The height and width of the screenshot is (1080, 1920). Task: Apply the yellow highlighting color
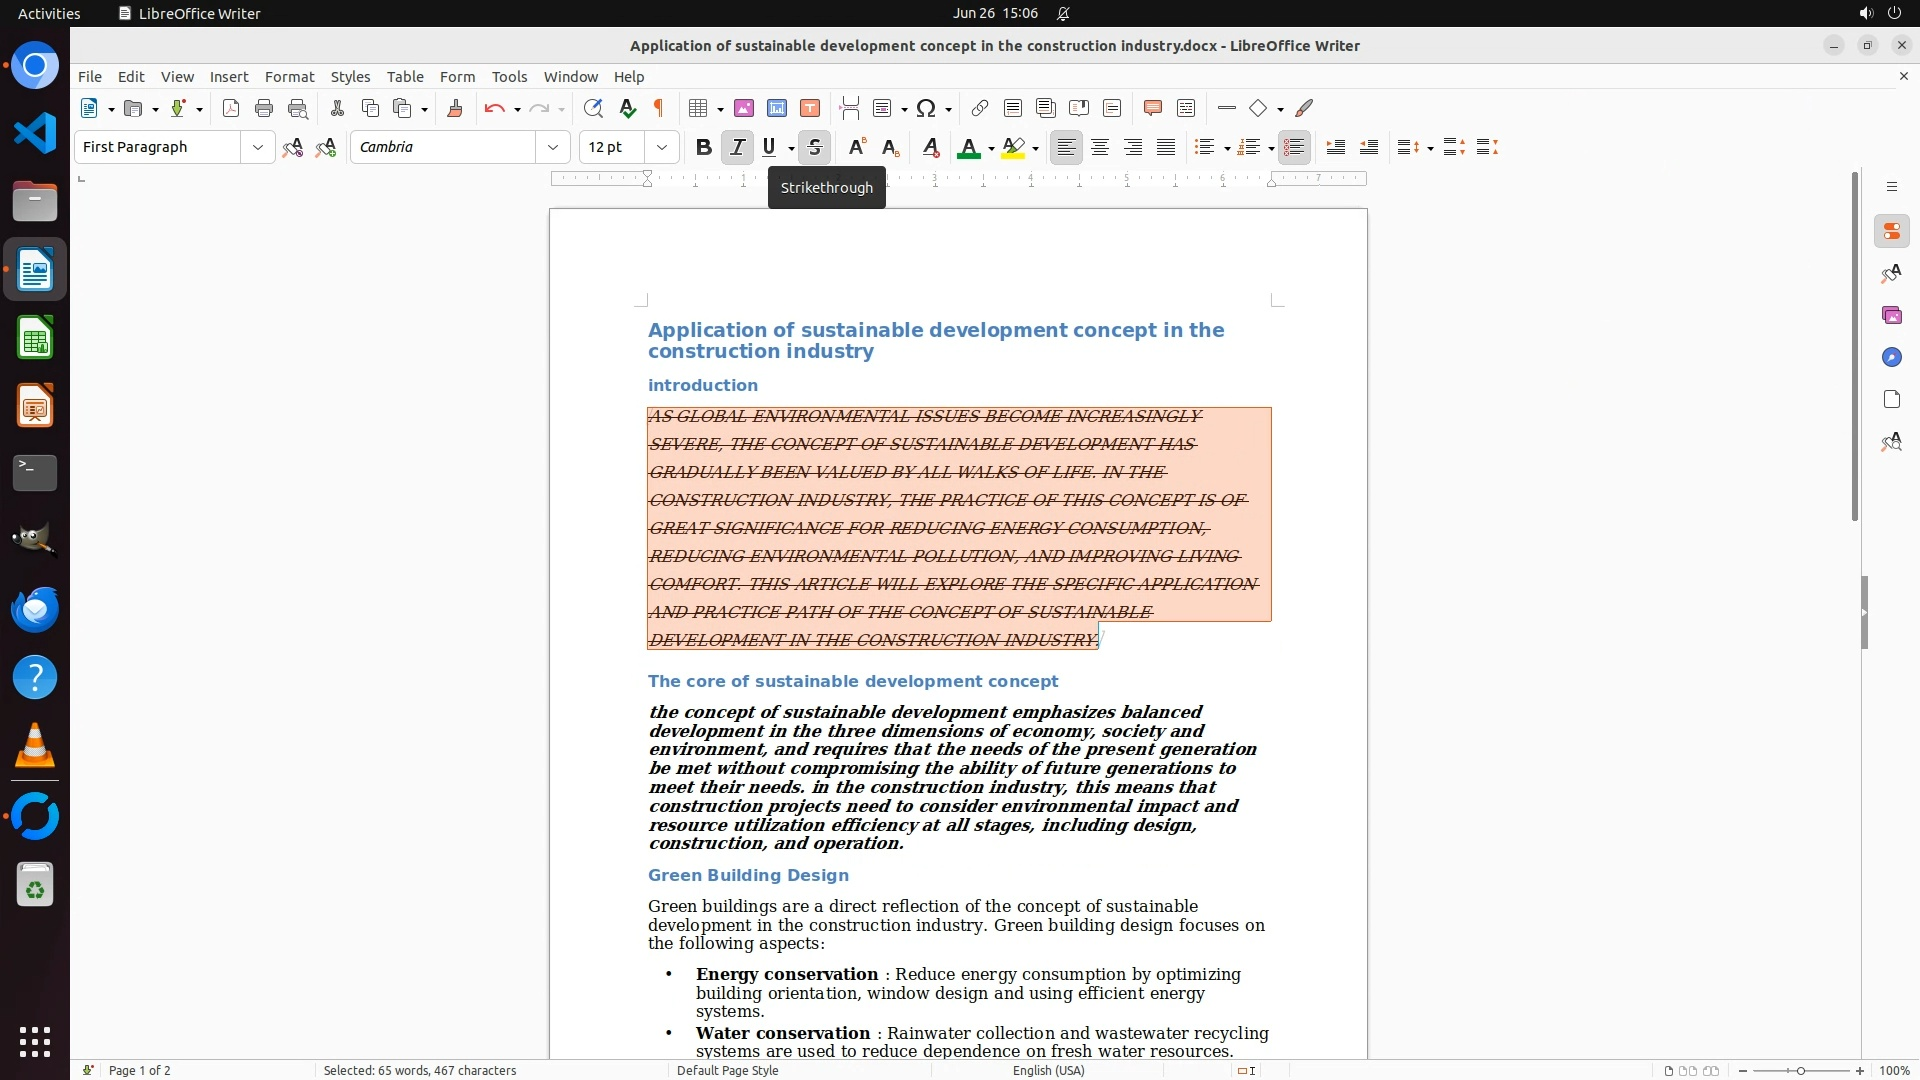click(1013, 148)
